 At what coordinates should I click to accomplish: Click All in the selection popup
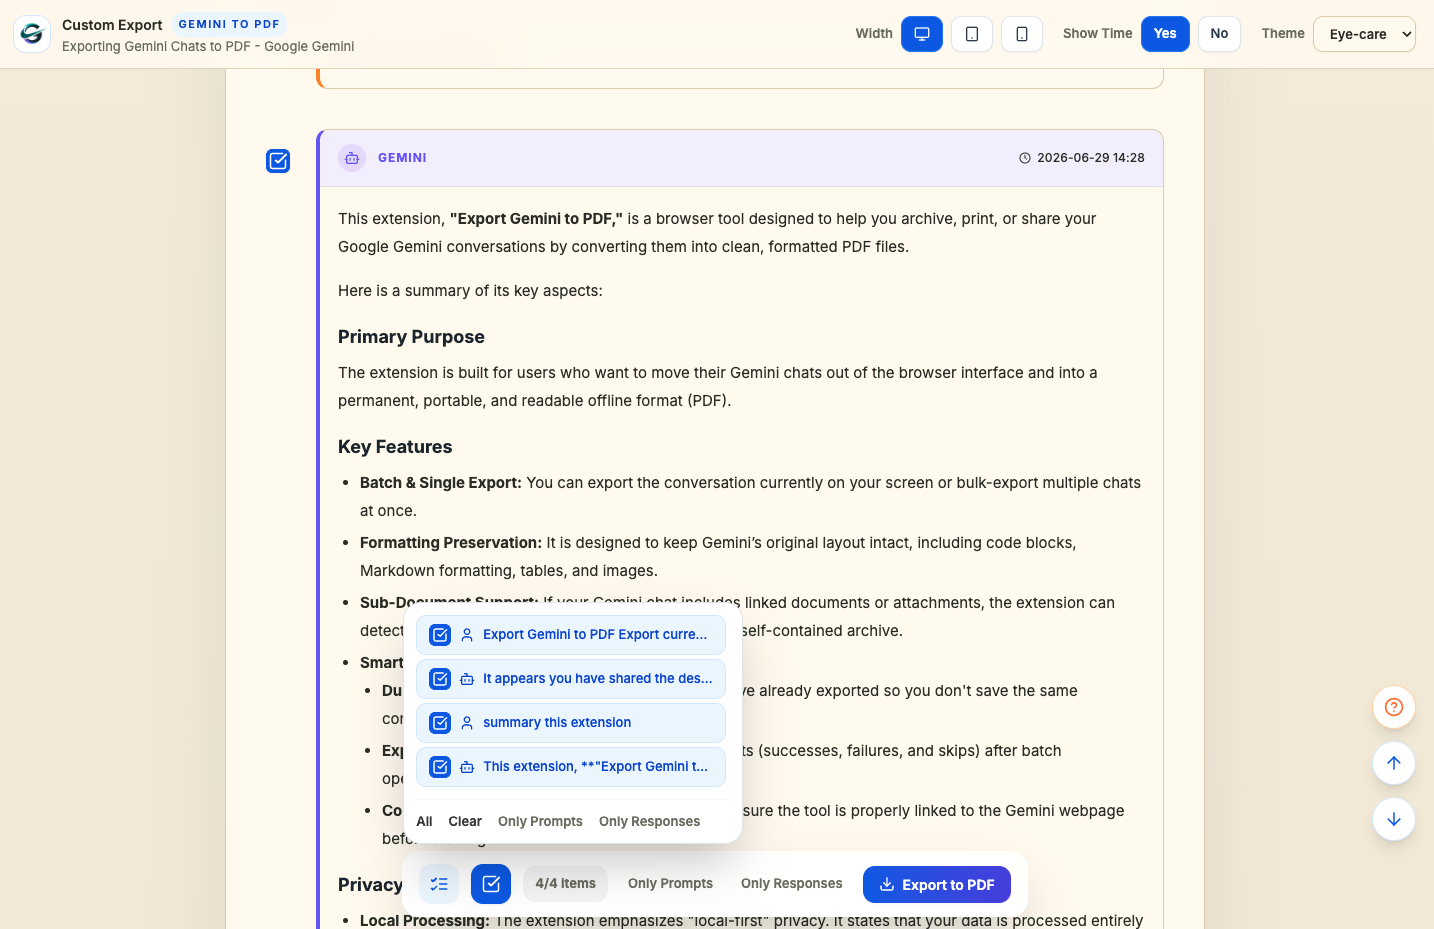[x=424, y=821]
